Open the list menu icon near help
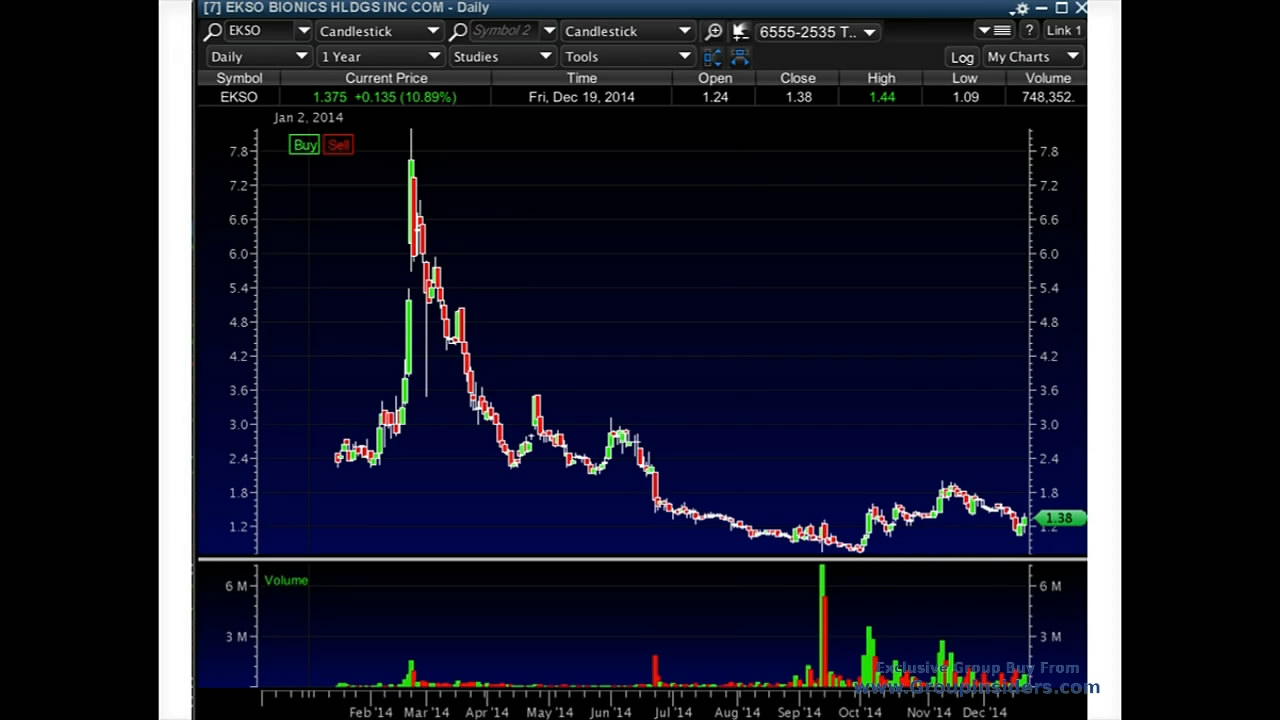This screenshot has height=720, width=1280. [x=994, y=31]
